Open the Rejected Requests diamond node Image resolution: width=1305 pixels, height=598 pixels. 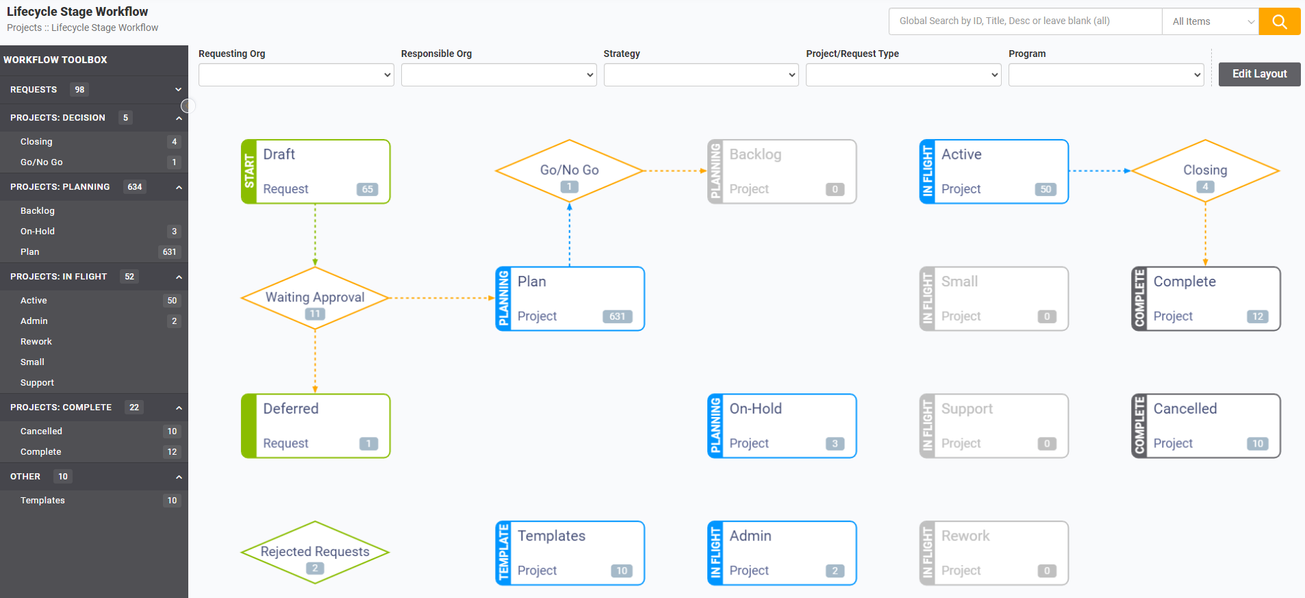click(x=315, y=551)
